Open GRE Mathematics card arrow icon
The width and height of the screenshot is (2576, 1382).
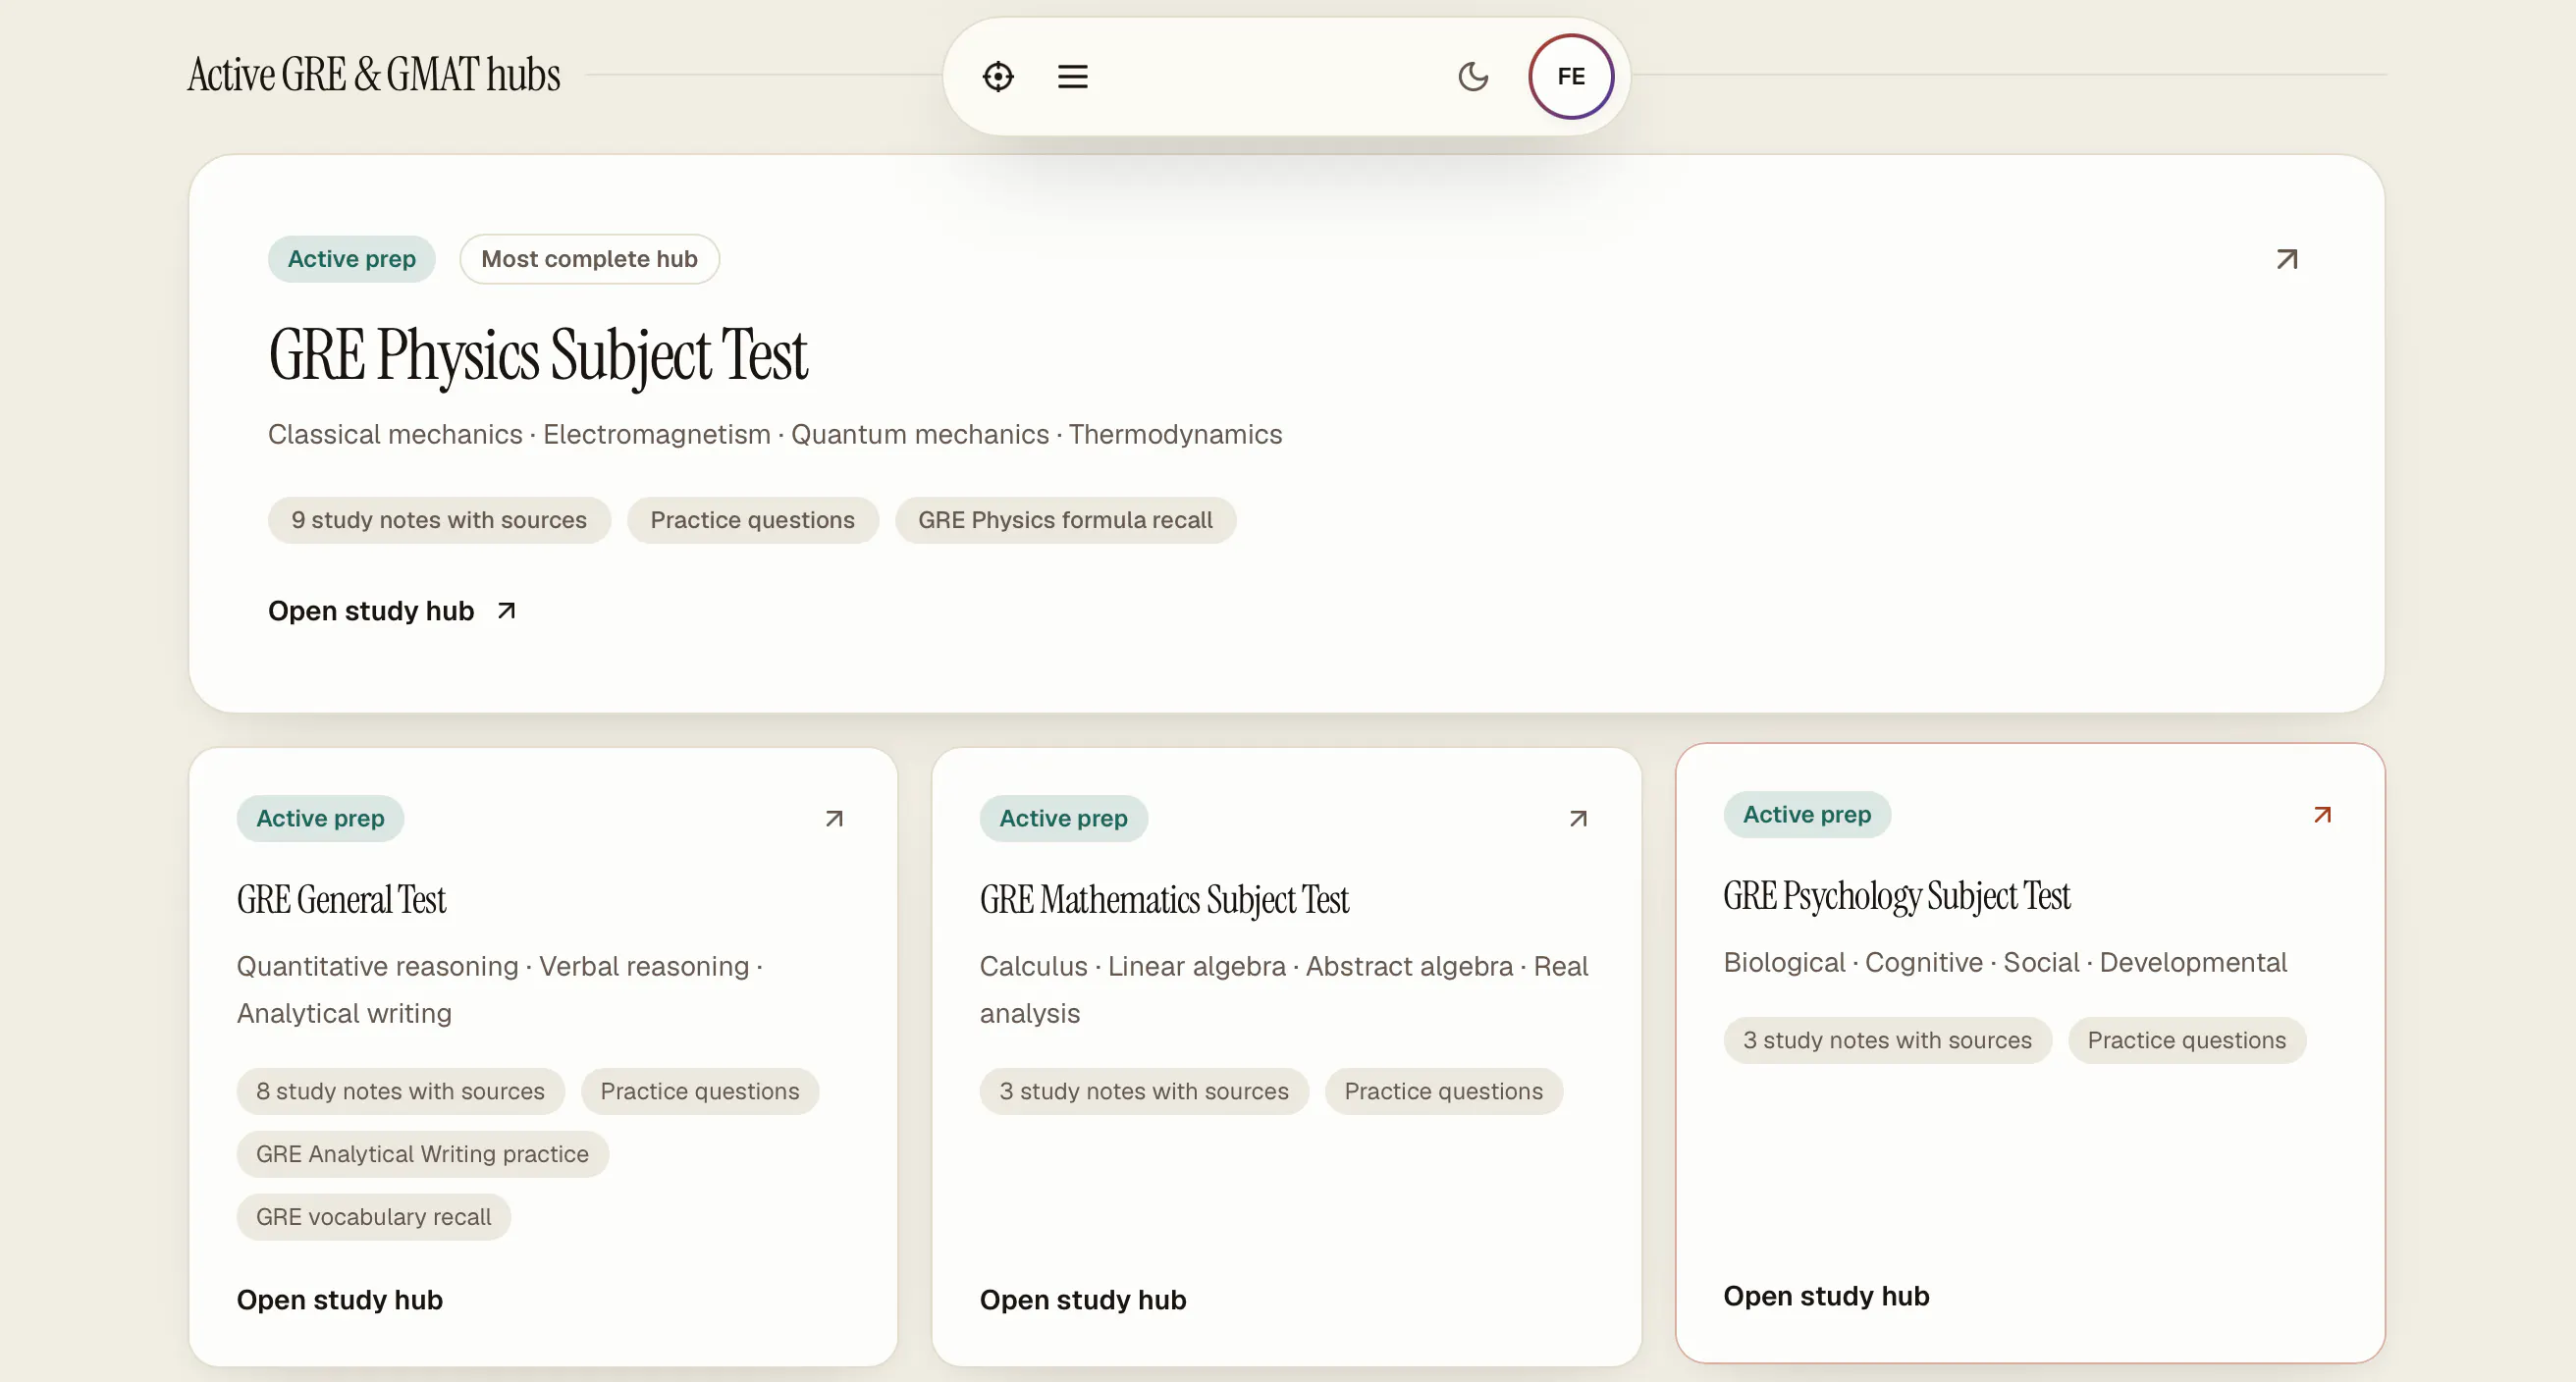coord(1578,819)
